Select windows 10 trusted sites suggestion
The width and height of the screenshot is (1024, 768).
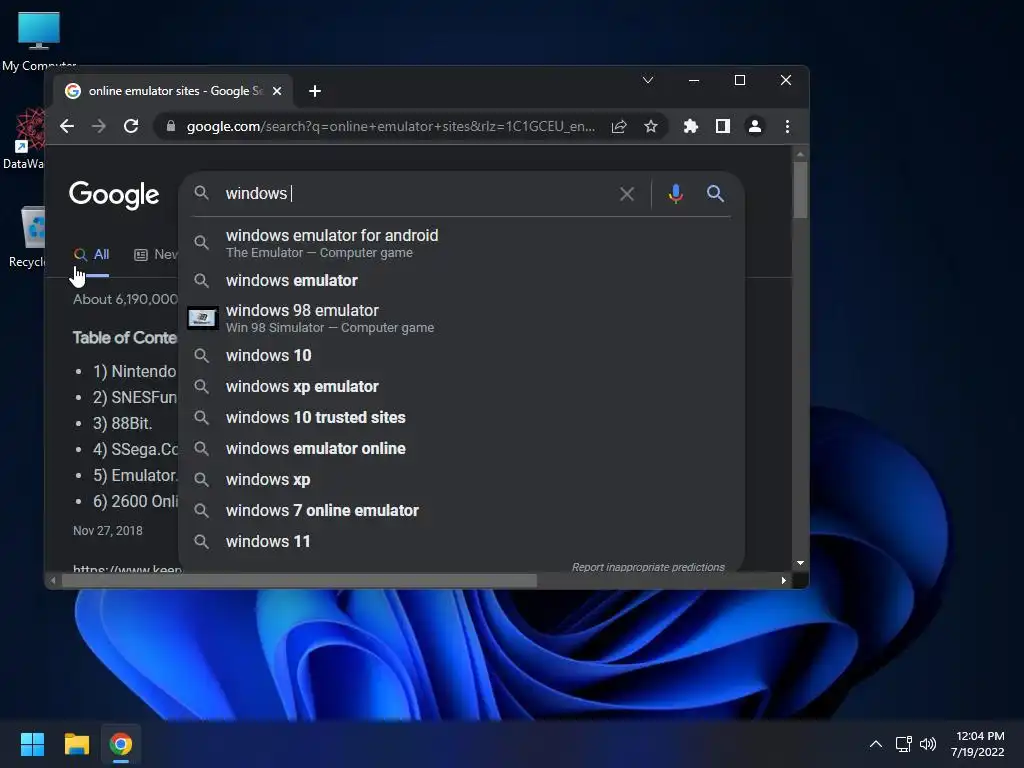click(461, 417)
